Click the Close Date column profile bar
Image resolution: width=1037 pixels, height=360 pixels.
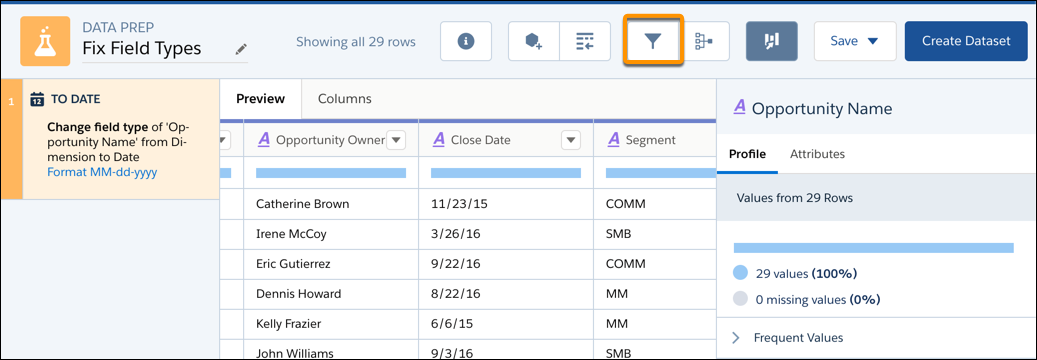point(506,173)
